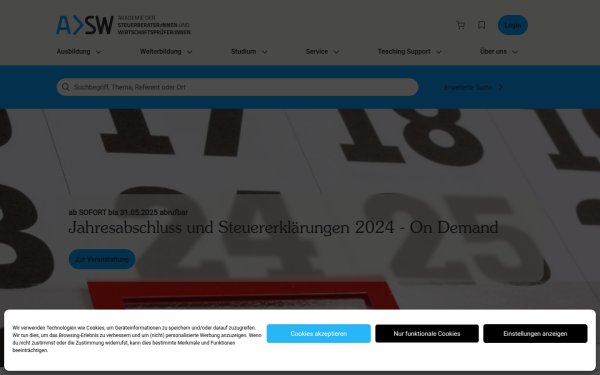
Task: Click the 'ab SOFORT bis 31.05.2025 abrufbar' text
Action: pos(128,212)
